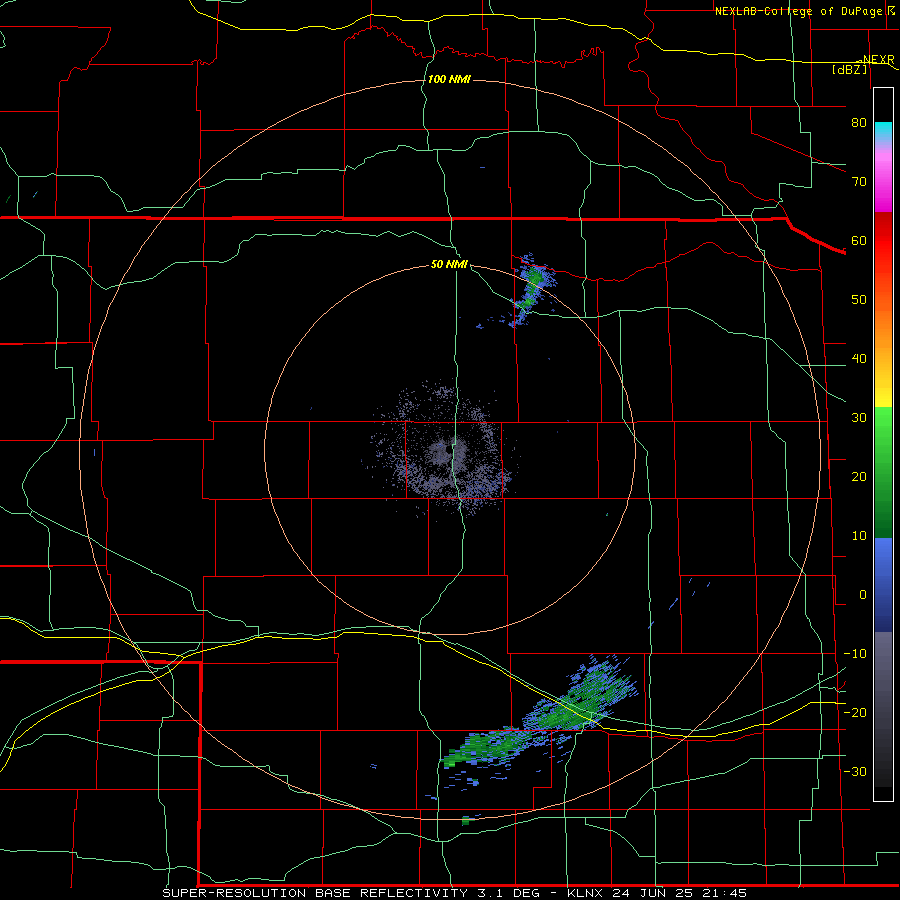Click the '-20' value on dBZ scale
Screen dimensions: 900x900
(855, 713)
